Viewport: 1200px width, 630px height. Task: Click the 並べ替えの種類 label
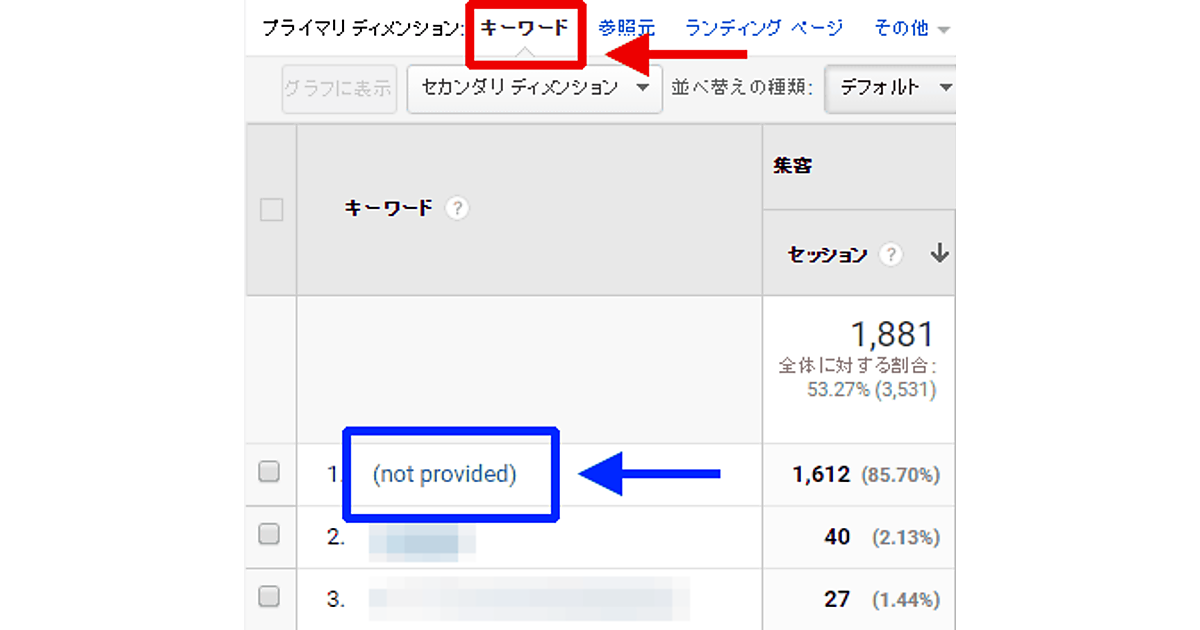click(x=742, y=88)
